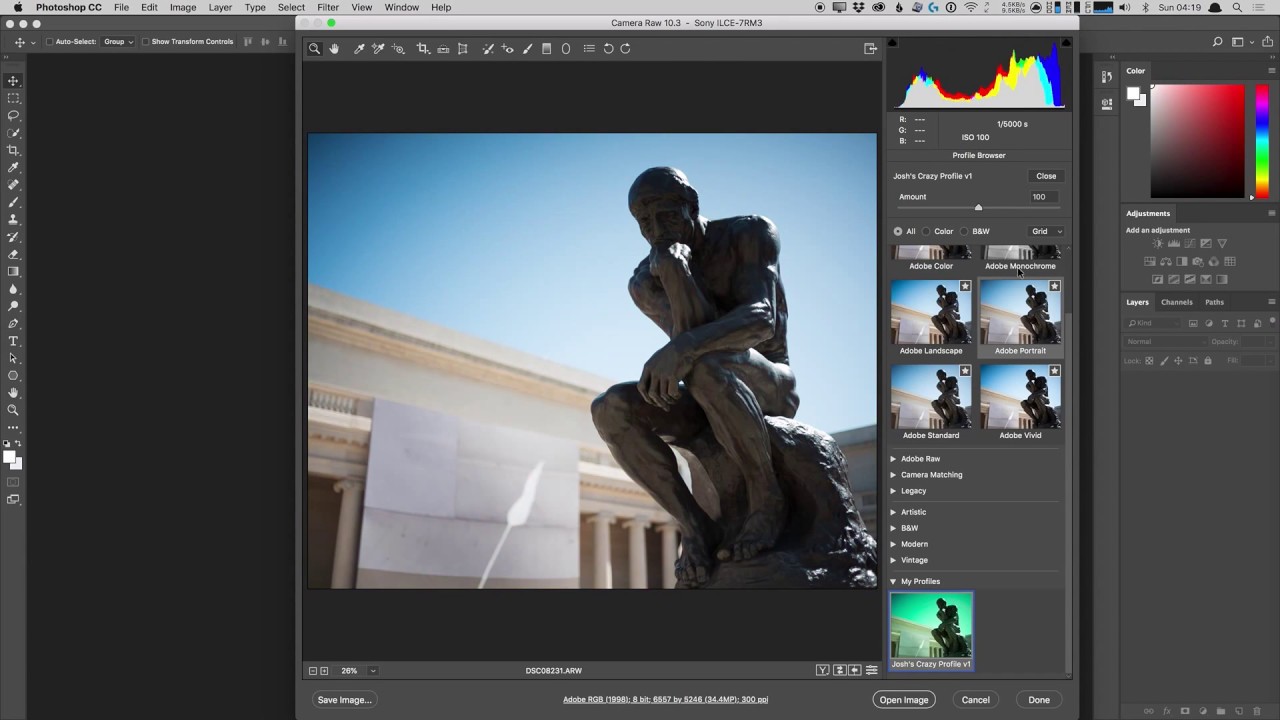Image resolution: width=1280 pixels, height=720 pixels.
Task: Select the Red Eye Removal tool
Action: 507,48
